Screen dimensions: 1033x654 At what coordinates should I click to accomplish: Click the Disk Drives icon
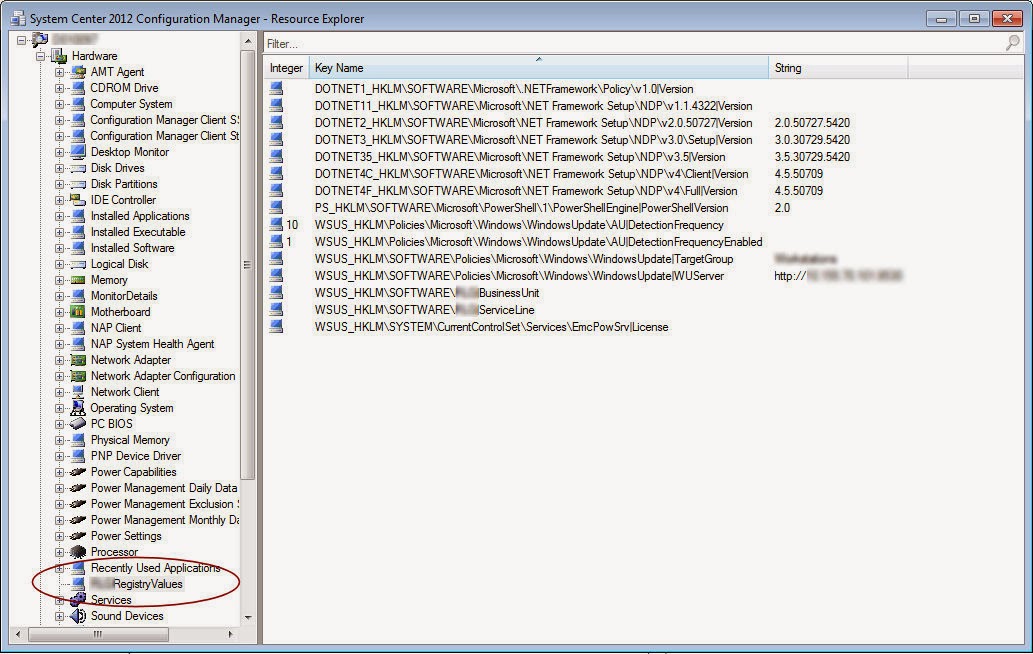78,168
